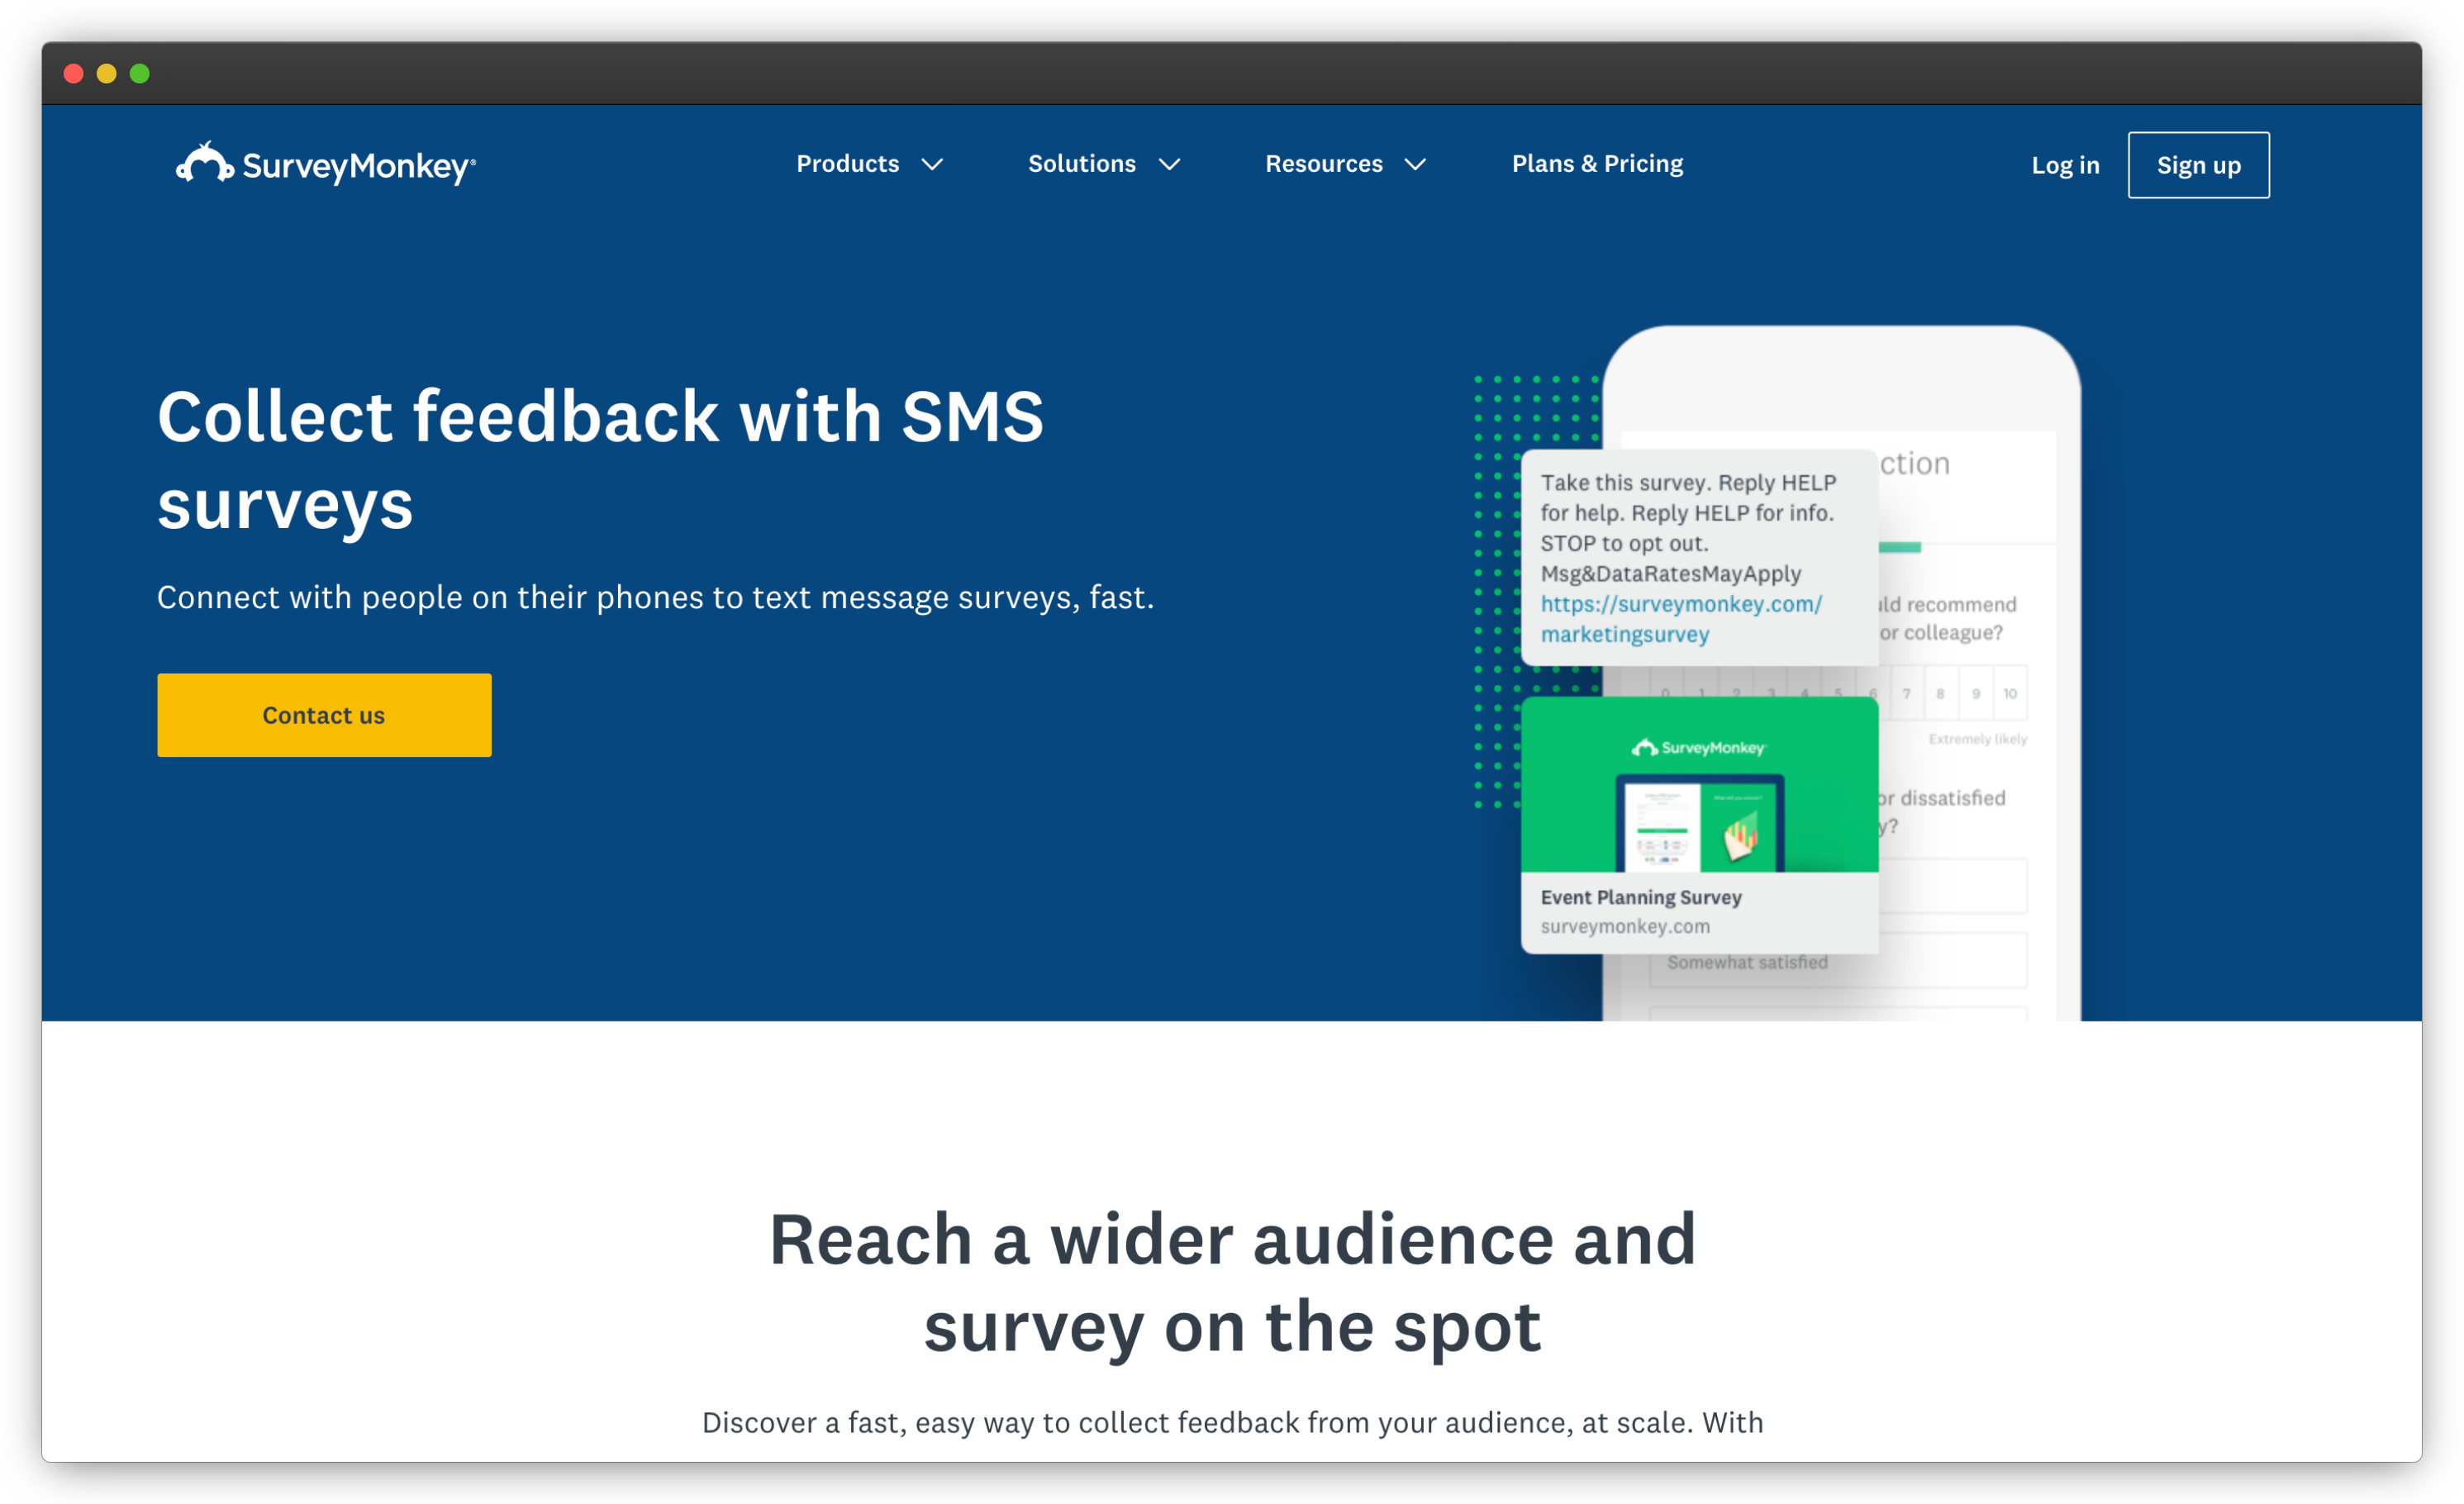Open the Products dropdown menu
This screenshot has height=1504, width=2464.
(868, 164)
